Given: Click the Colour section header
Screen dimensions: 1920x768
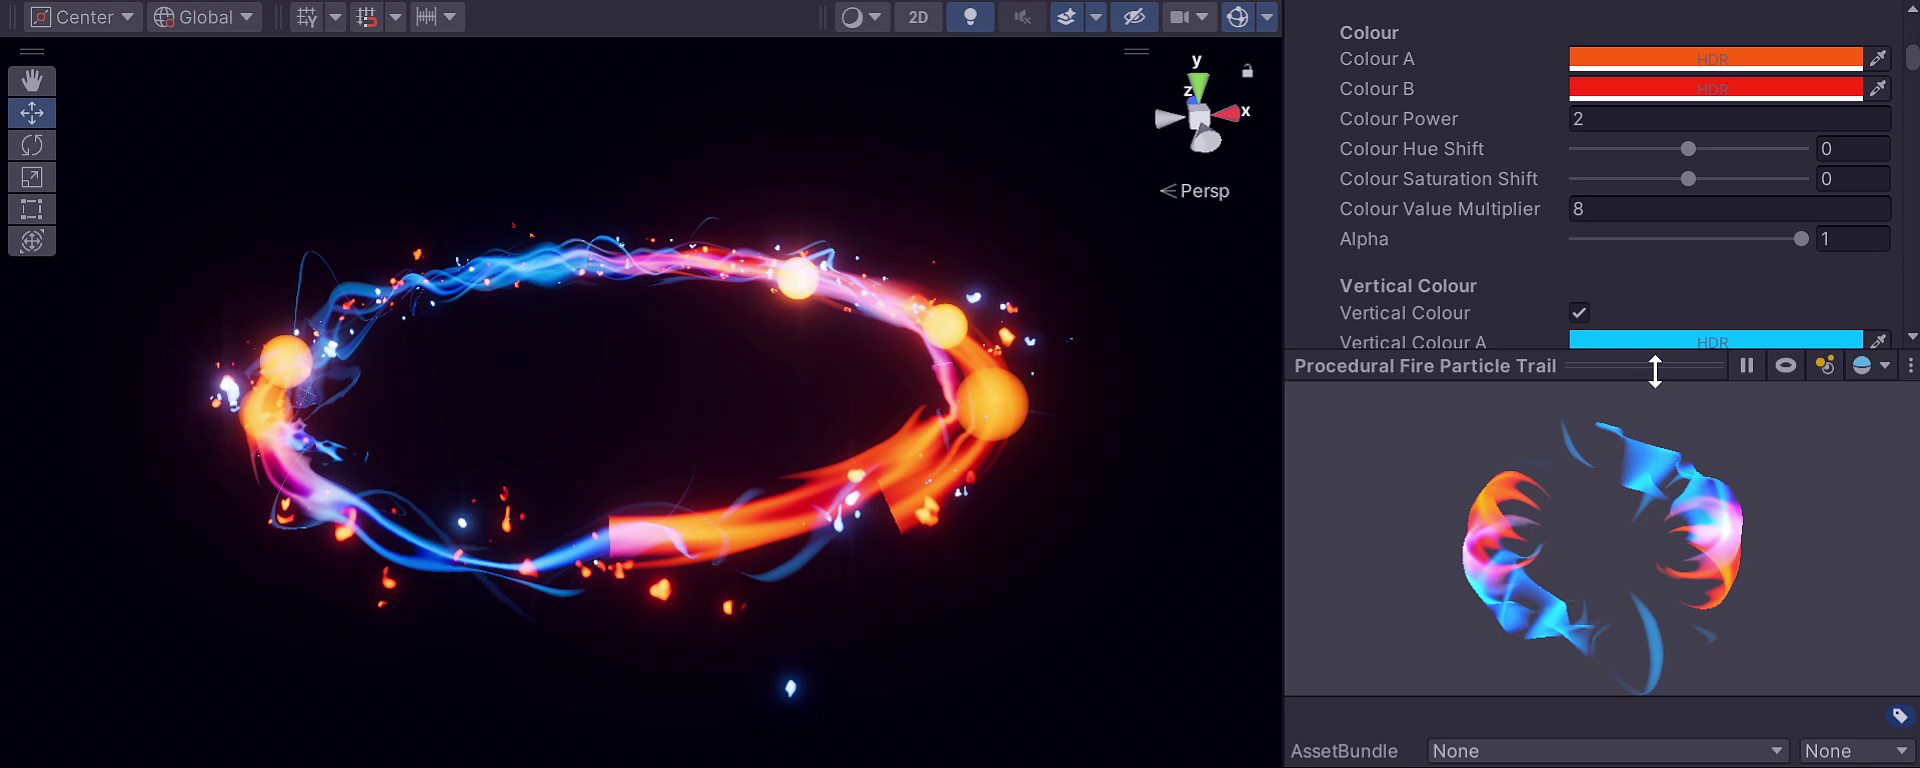Looking at the screenshot, I should click(x=1369, y=33).
